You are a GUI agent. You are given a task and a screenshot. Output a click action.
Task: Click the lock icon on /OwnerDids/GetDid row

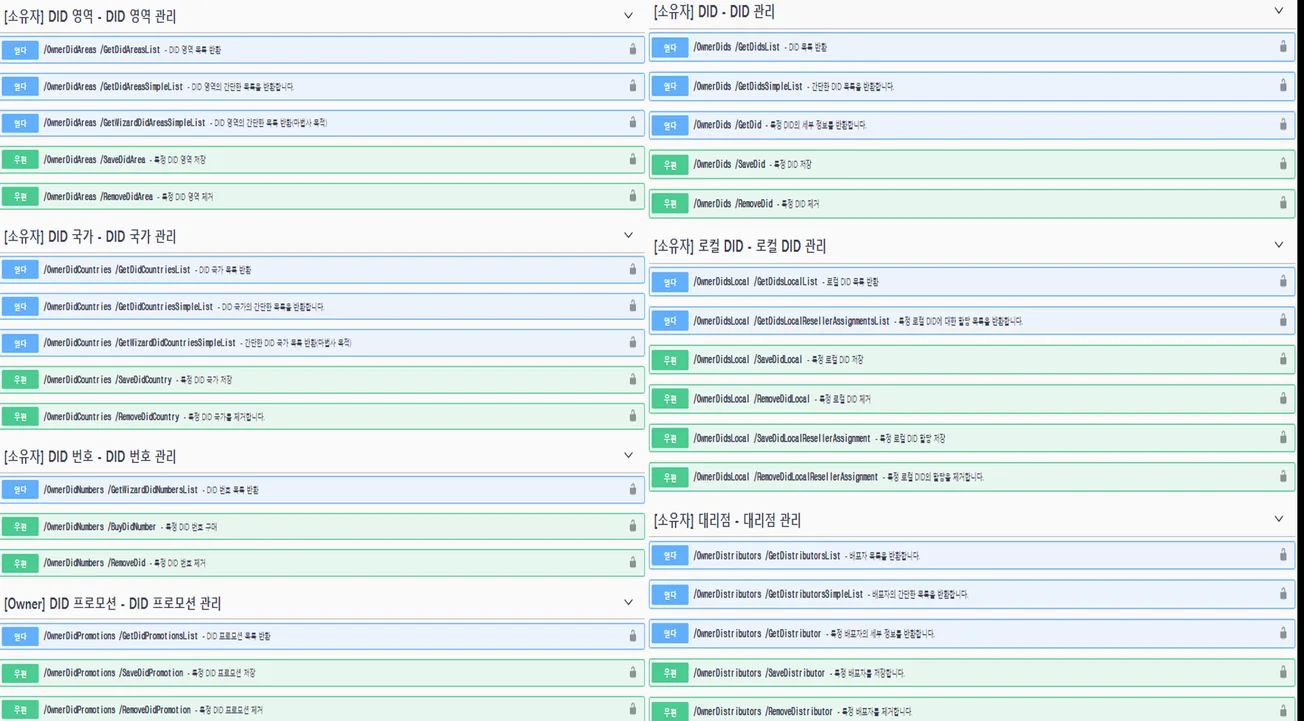(1283, 124)
